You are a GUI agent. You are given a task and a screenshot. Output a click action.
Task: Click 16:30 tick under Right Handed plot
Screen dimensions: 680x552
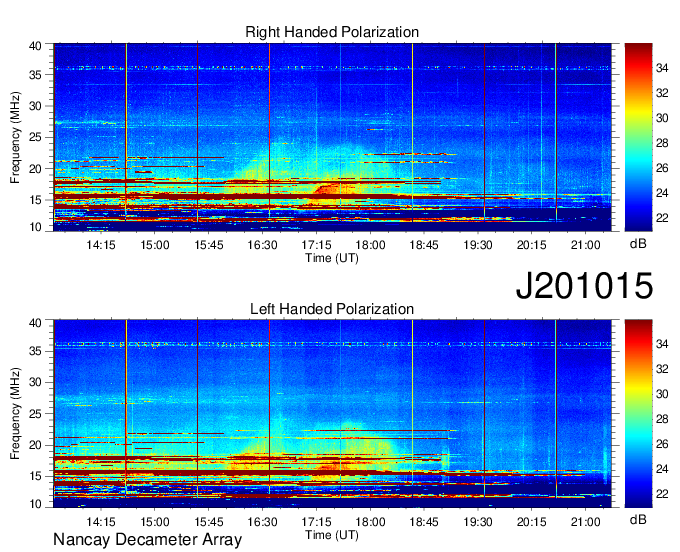(262, 245)
